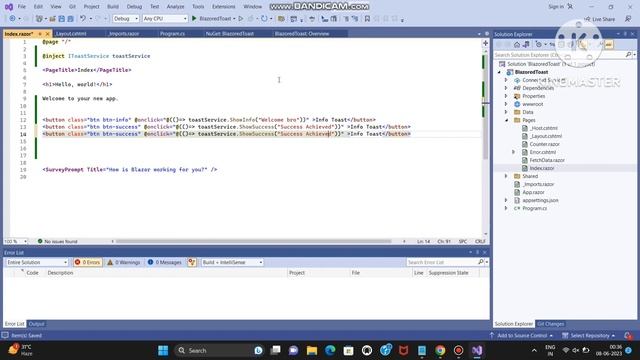Switch to the Program.cs tab

[x=172, y=34]
